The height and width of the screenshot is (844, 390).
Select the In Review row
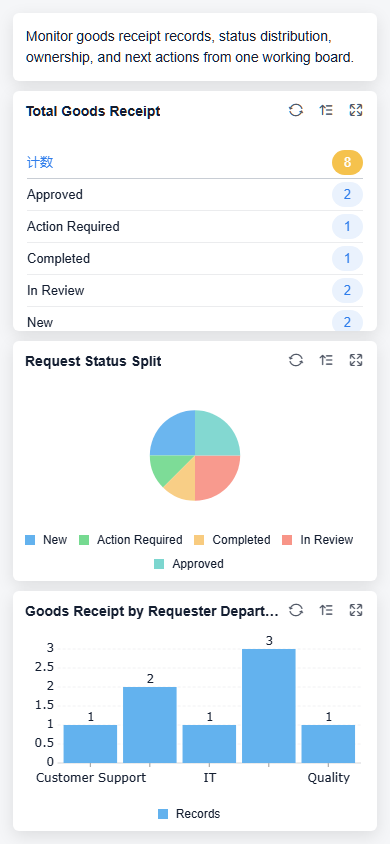tap(195, 291)
